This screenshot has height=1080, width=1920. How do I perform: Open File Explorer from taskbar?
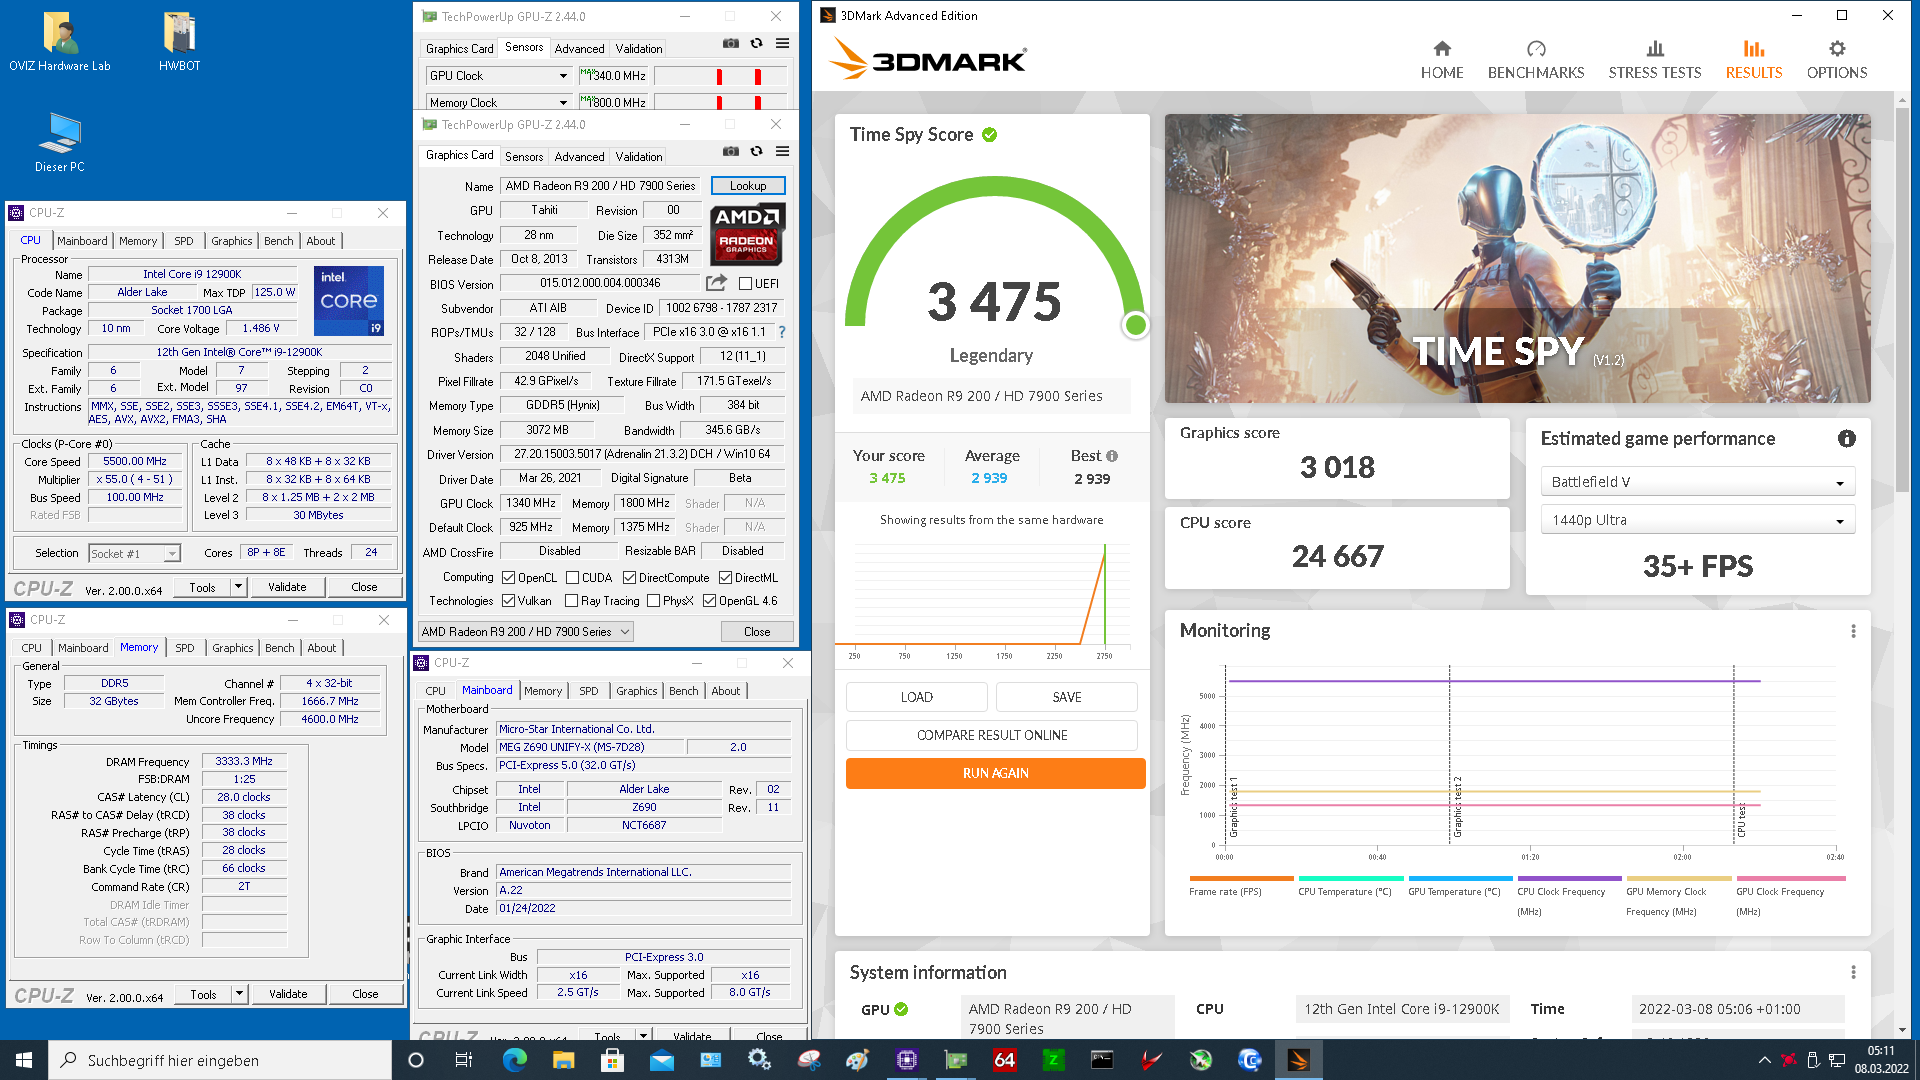(x=564, y=1060)
